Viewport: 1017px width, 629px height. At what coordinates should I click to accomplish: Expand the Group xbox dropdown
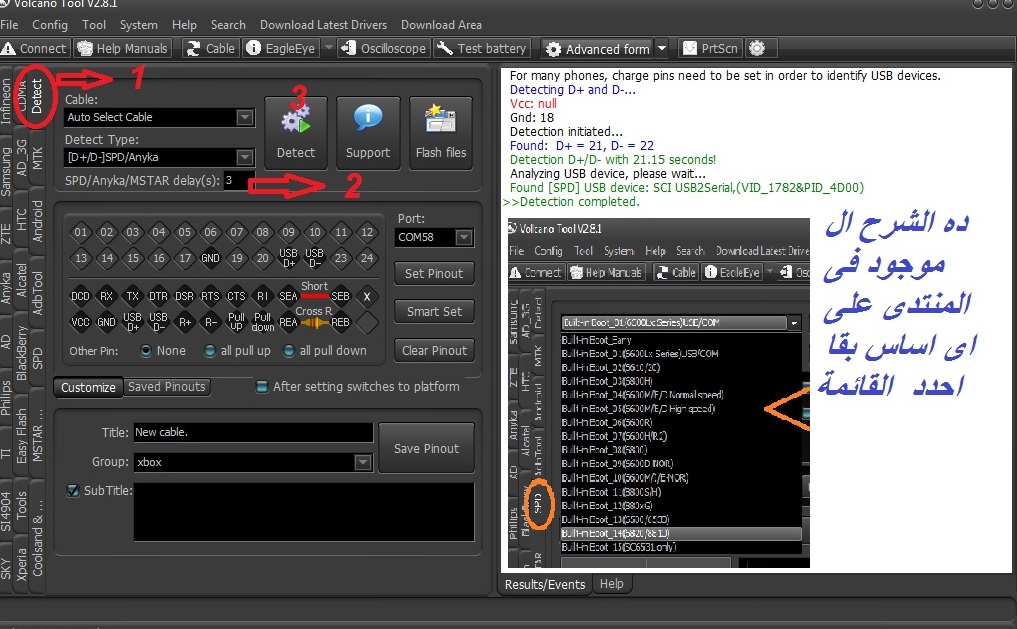pos(363,462)
